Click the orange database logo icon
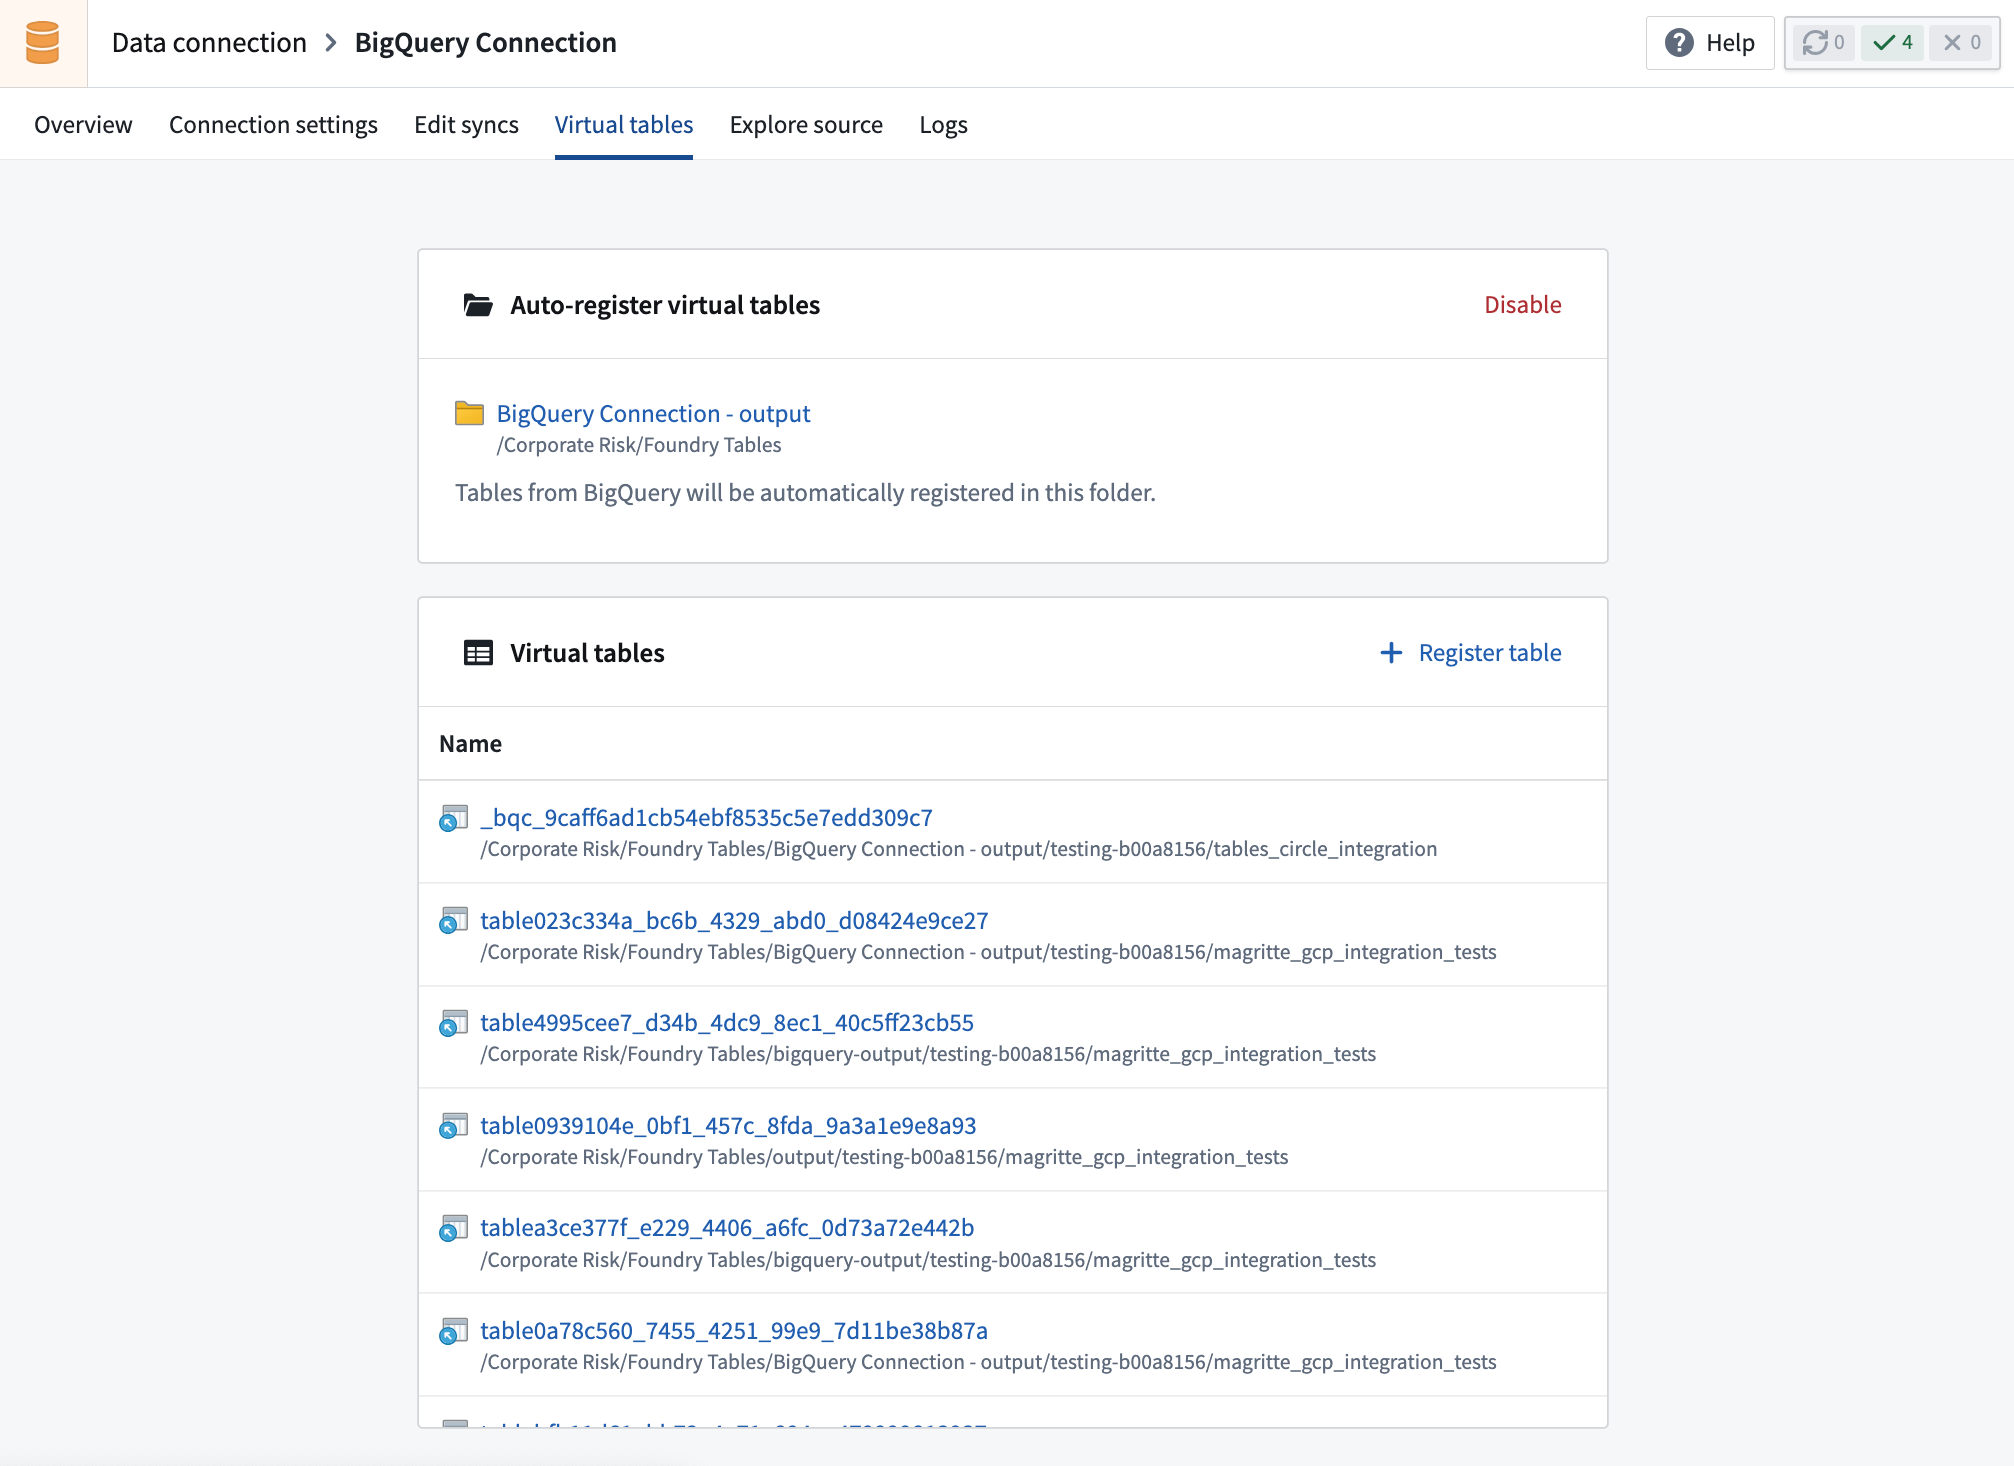Screen dimensions: 2014x1466 click(x=43, y=43)
